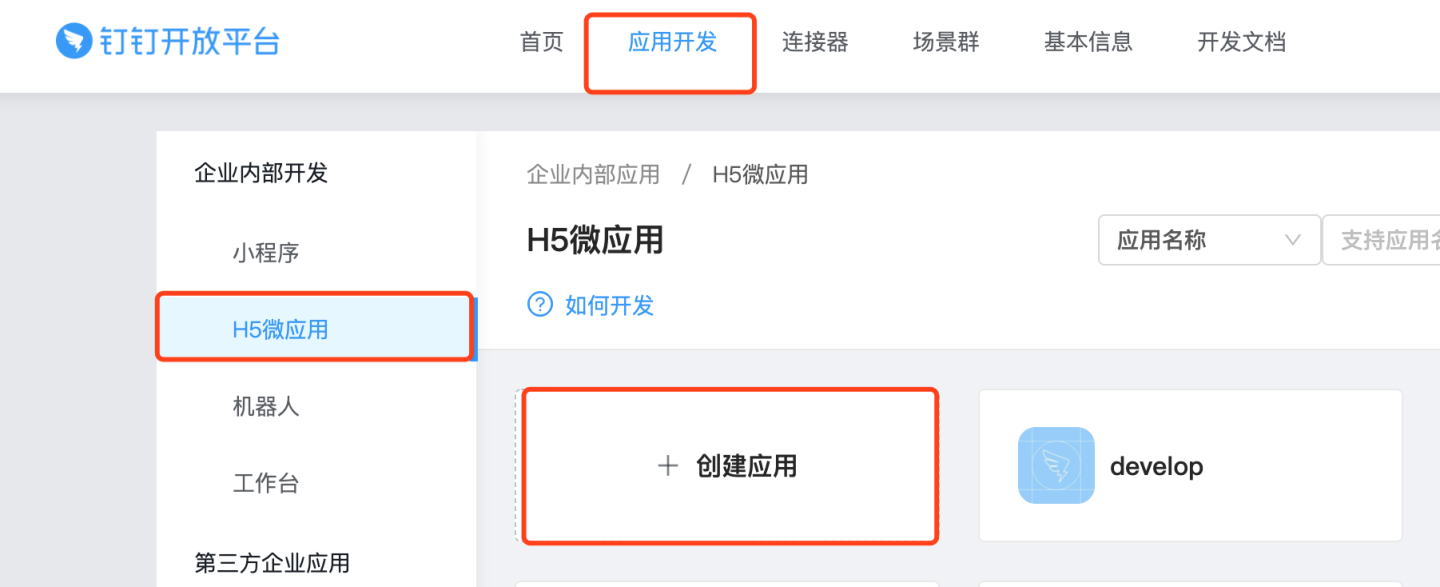Click the DingTalk logo icon

pyautogui.click(x=74, y=42)
